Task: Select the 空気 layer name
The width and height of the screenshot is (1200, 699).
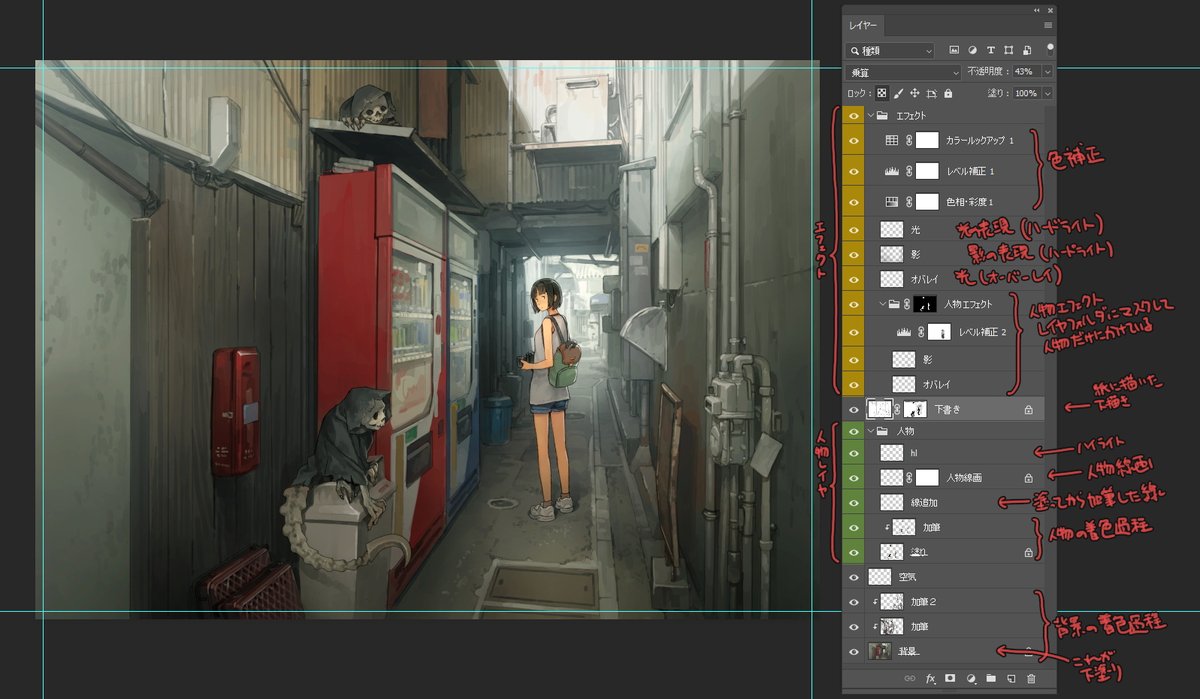Action: 907,577
